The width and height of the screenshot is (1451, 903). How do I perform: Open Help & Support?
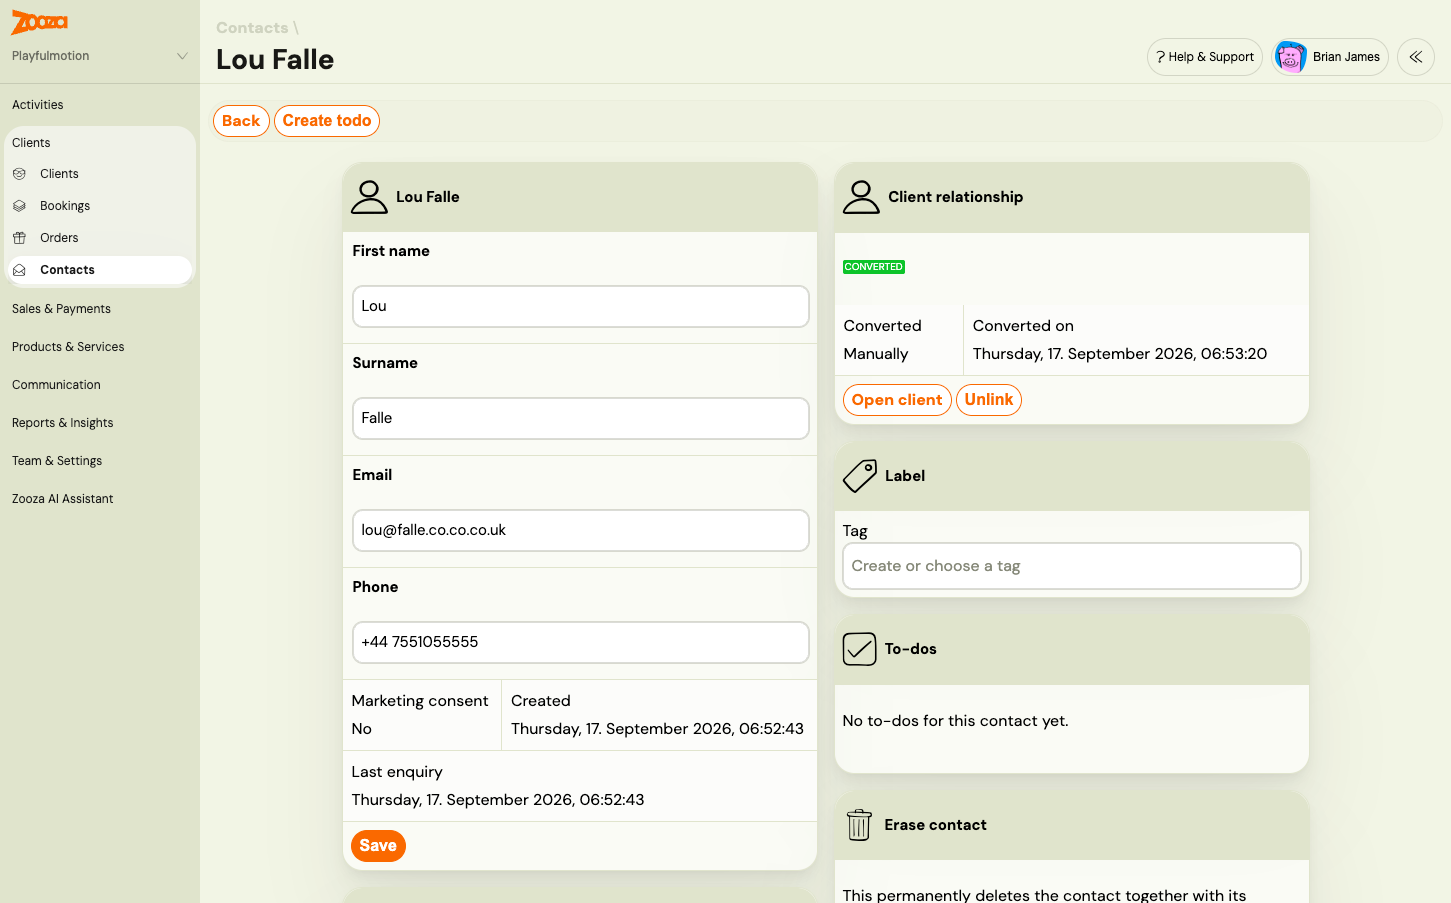pyautogui.click(x=1205, y=57)
